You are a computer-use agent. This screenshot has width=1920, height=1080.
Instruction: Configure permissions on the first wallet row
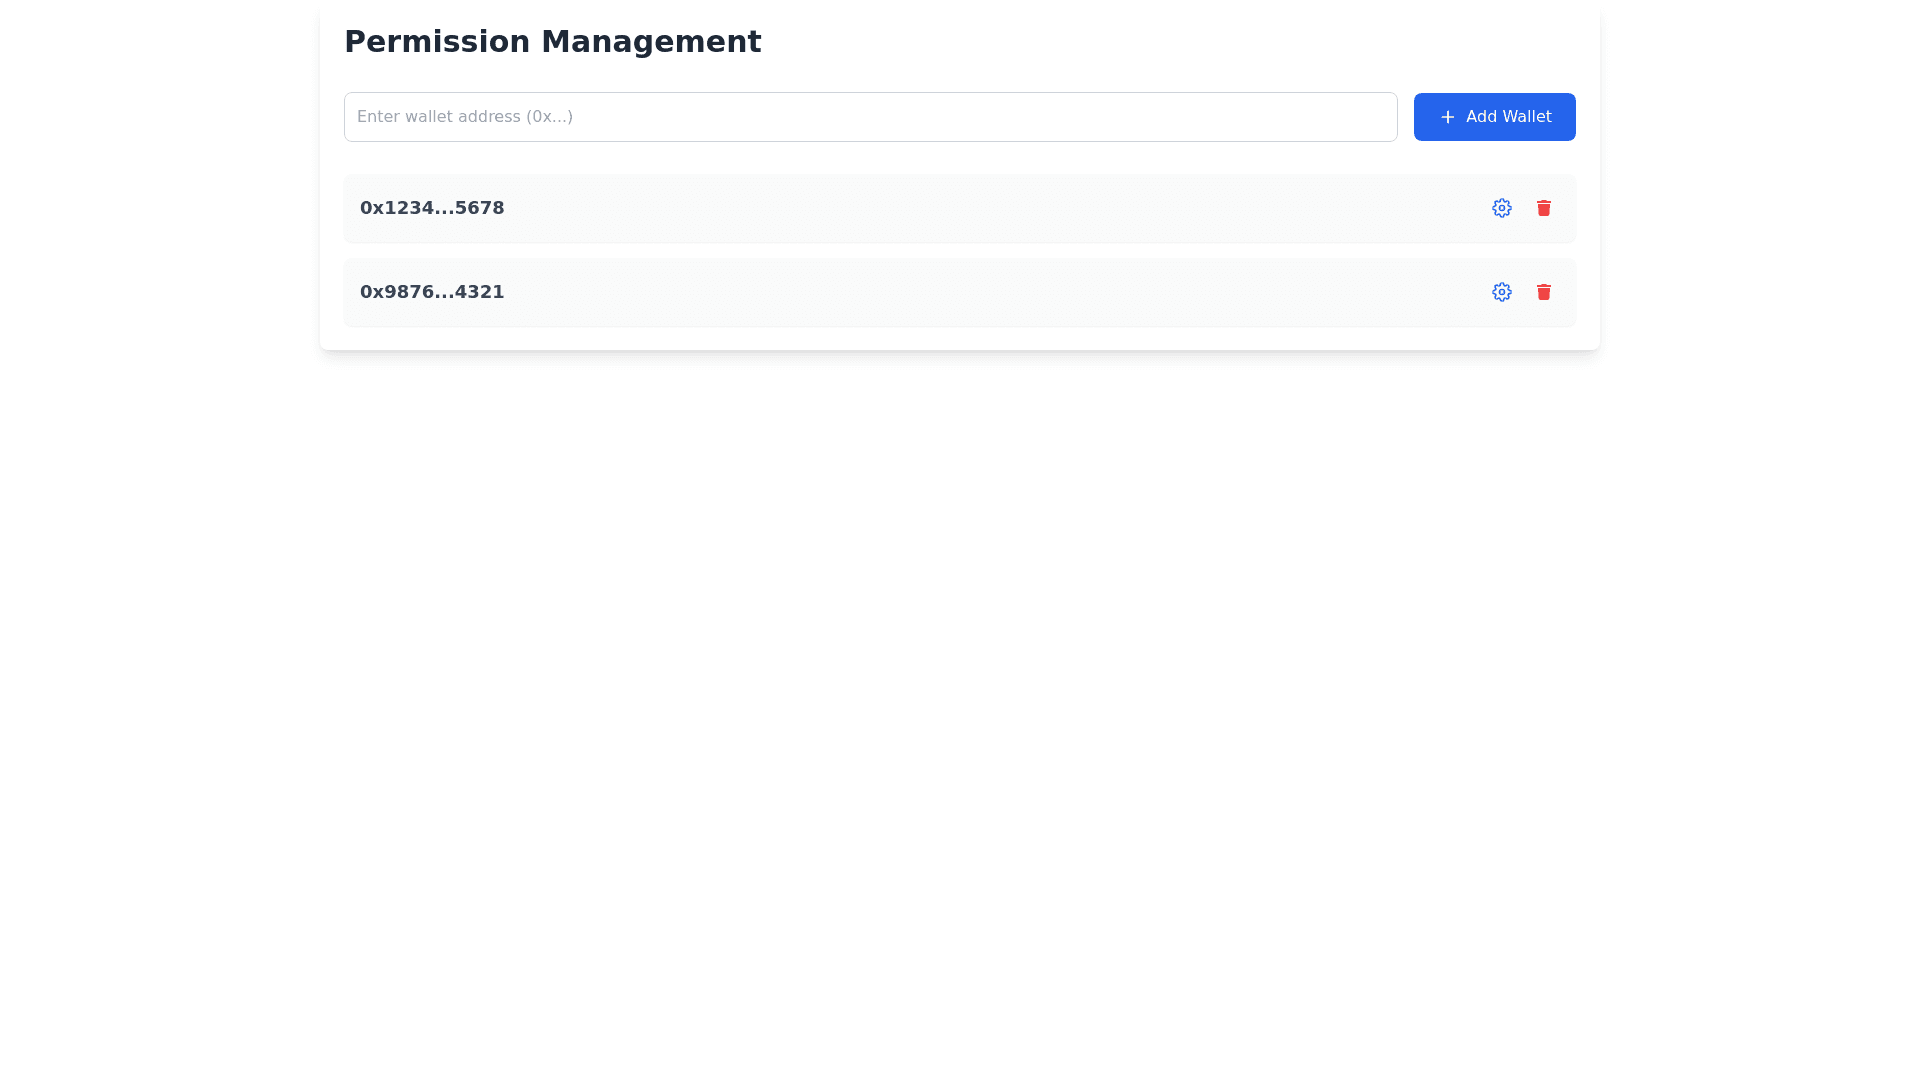tap(1501, 208)
